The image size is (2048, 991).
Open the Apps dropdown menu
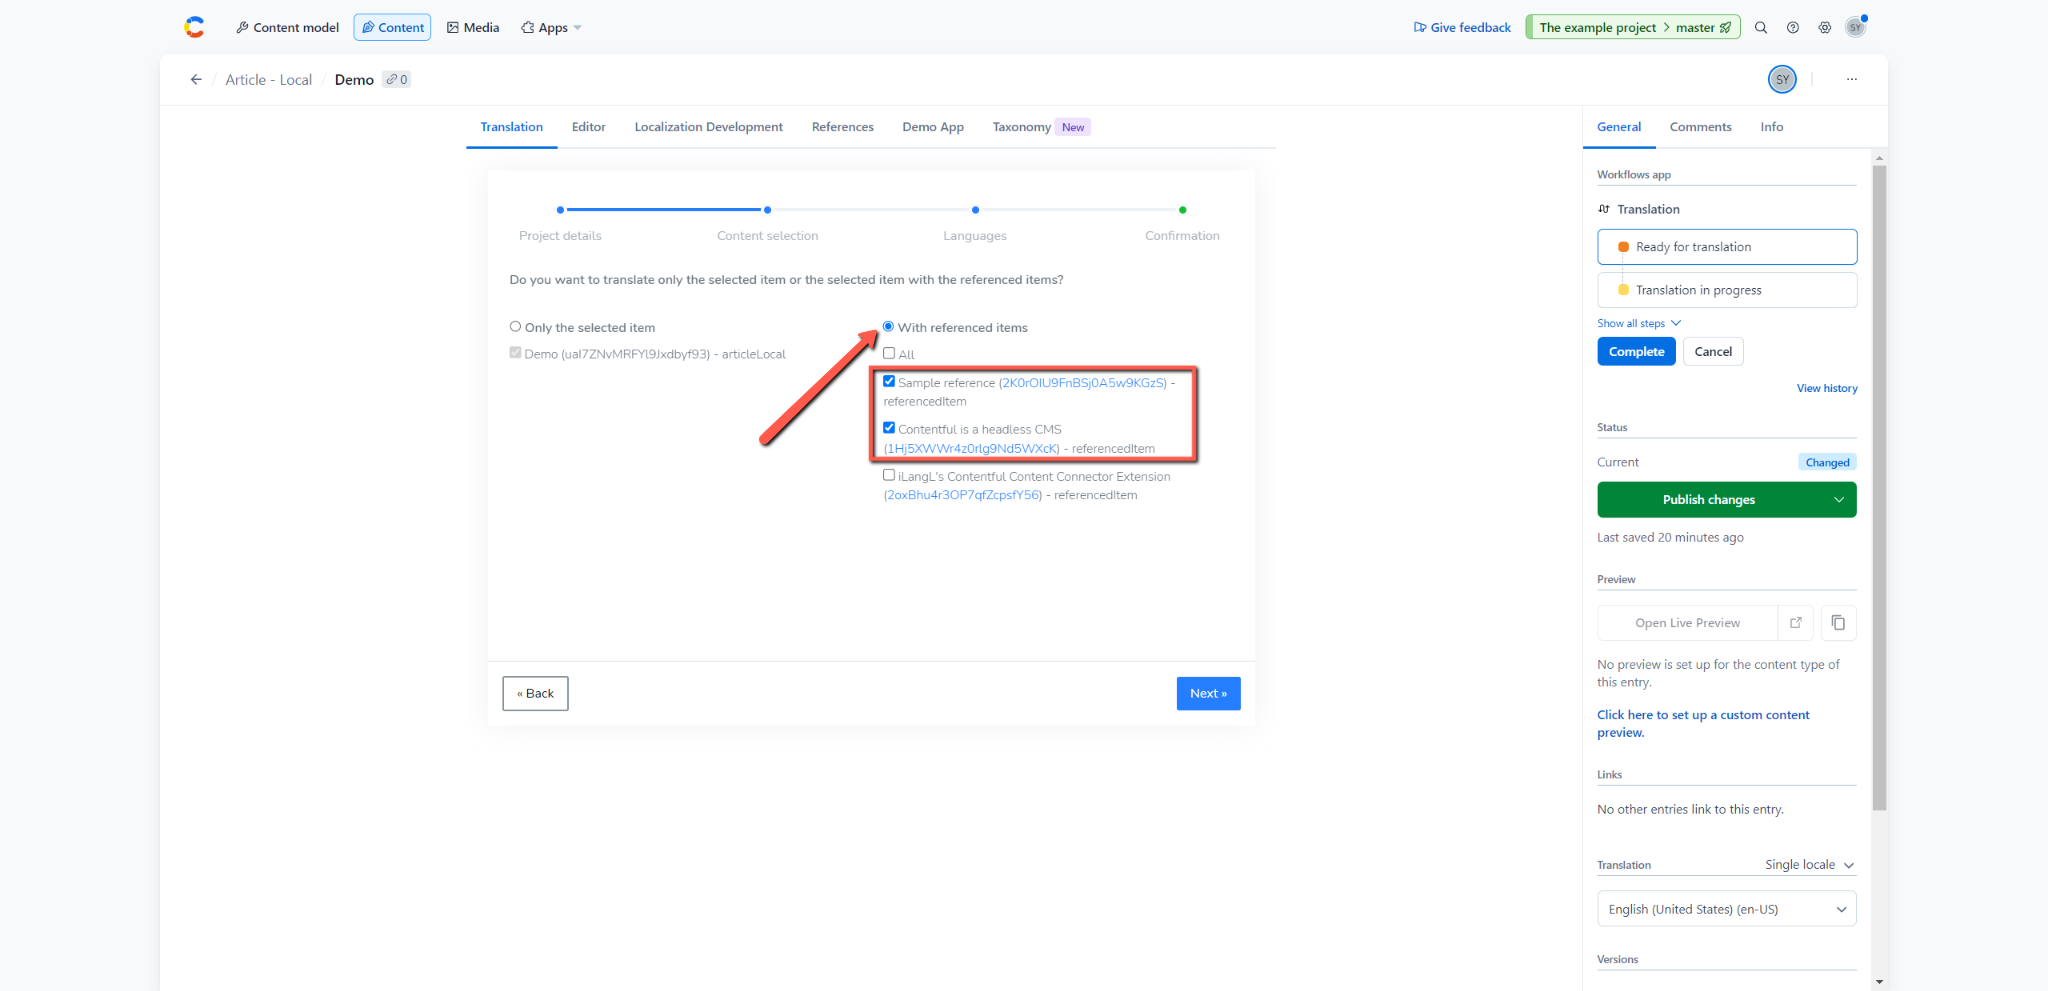551,28
